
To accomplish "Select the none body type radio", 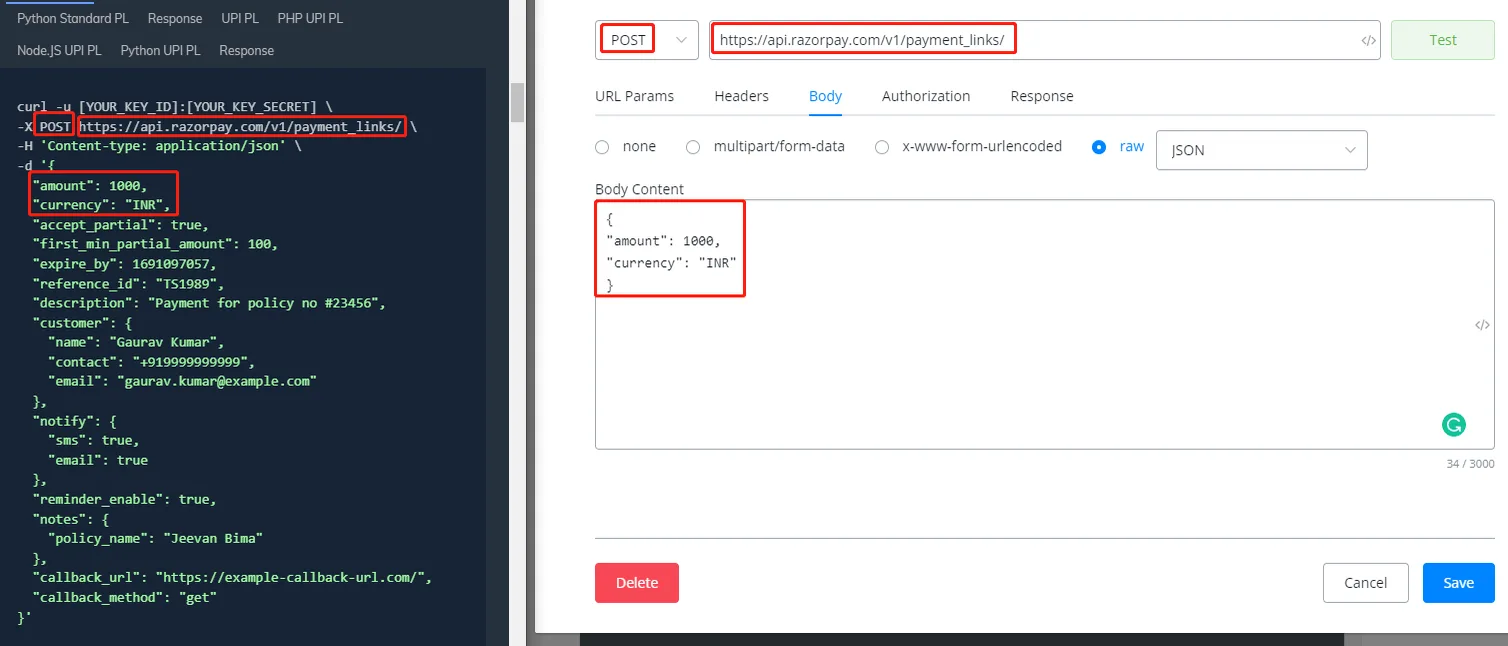I will point(602,147).
